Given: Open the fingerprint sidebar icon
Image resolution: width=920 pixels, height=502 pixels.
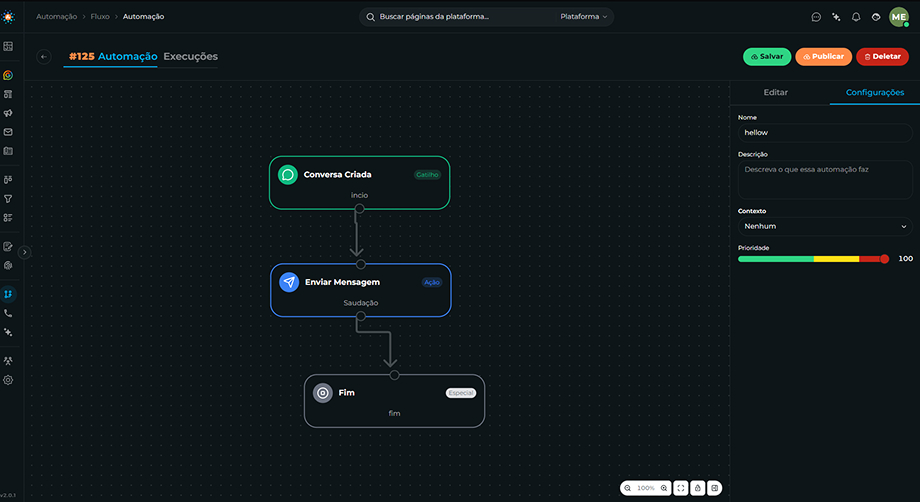Looking at the screenshot, I should click(8, 265).
